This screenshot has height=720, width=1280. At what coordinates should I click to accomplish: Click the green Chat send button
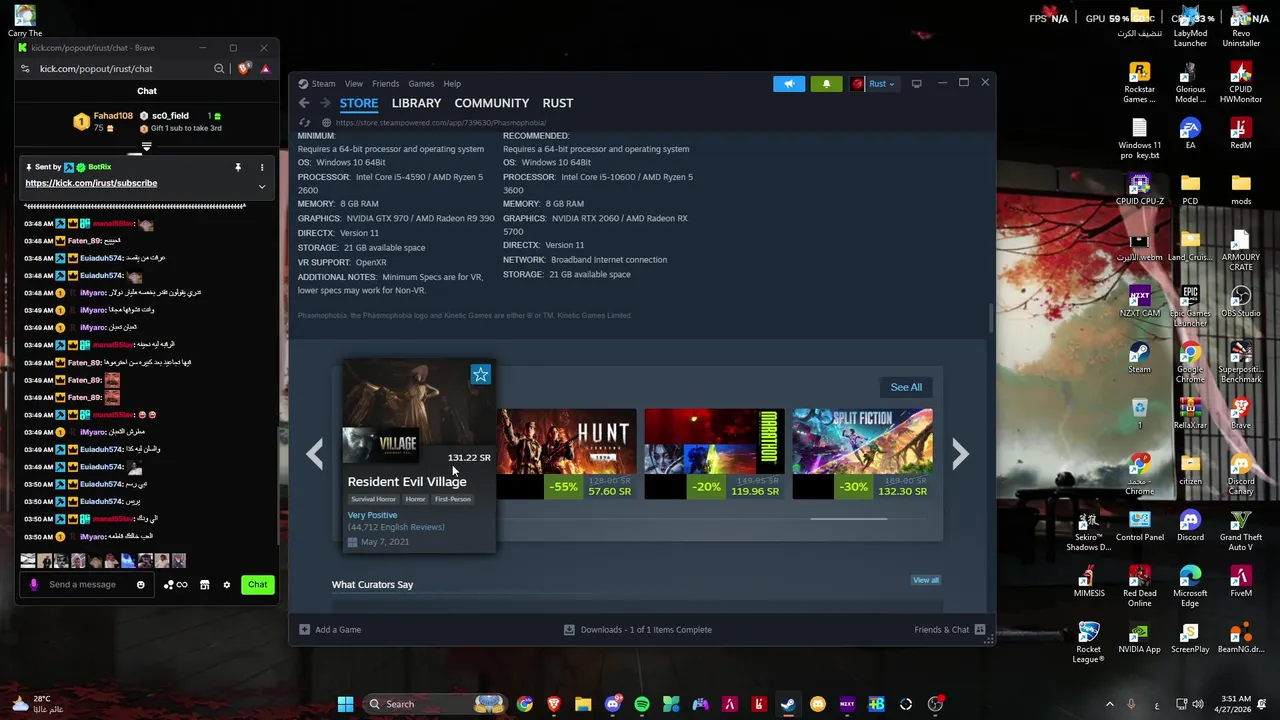(258, 585)
